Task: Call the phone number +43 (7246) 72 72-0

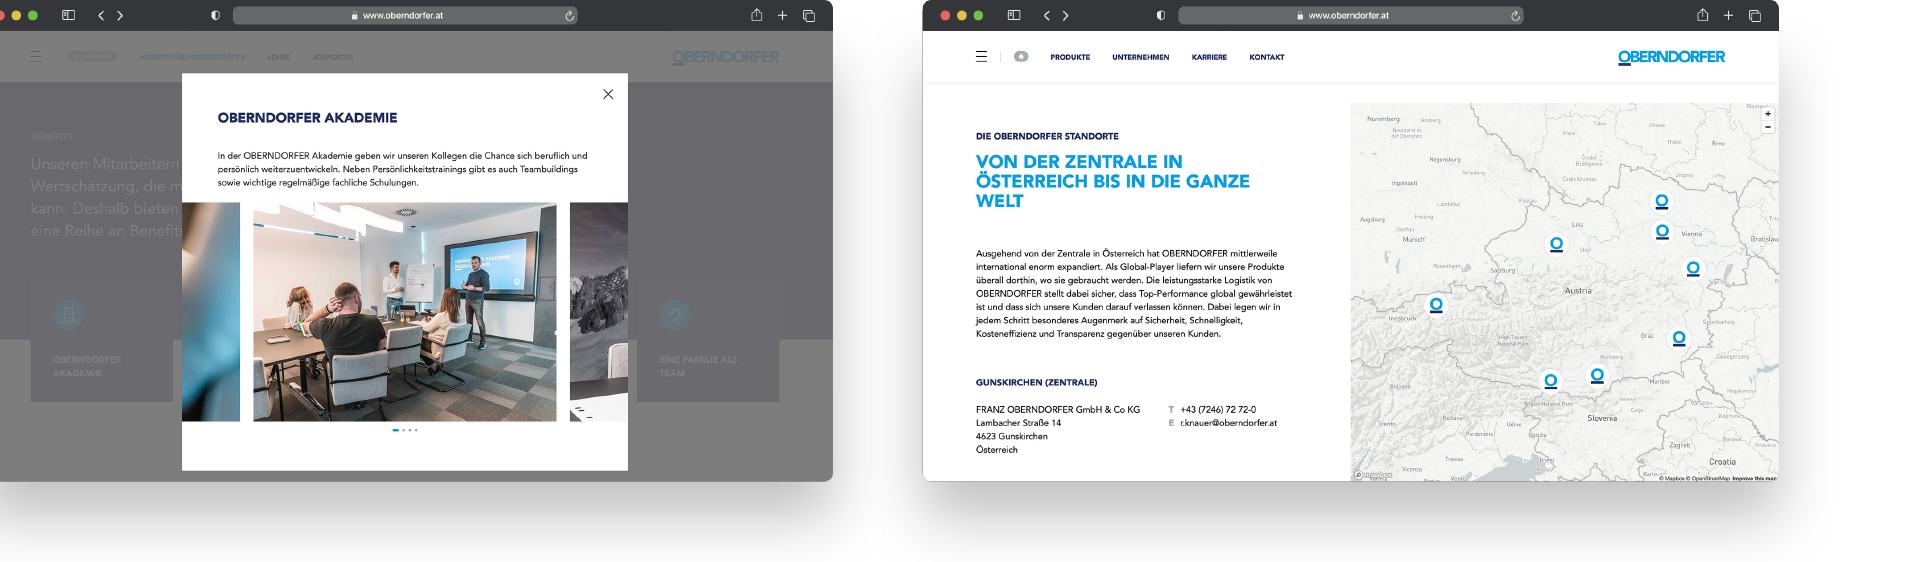Action: (1218, 410)
